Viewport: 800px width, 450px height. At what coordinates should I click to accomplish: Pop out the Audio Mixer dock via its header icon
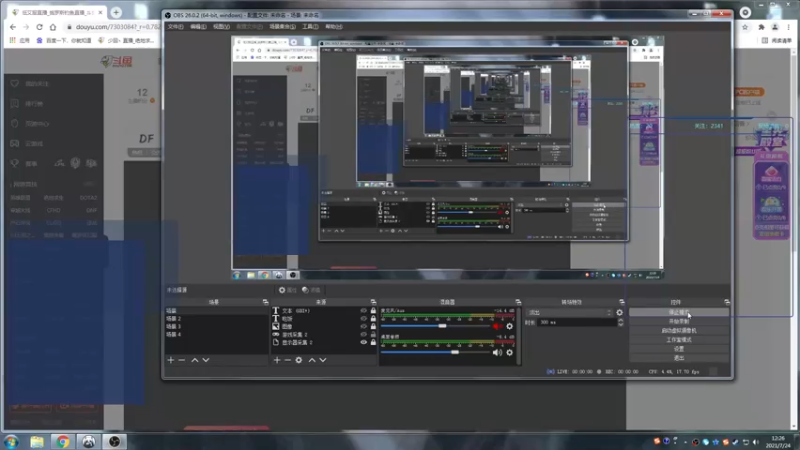pos(518,302)
